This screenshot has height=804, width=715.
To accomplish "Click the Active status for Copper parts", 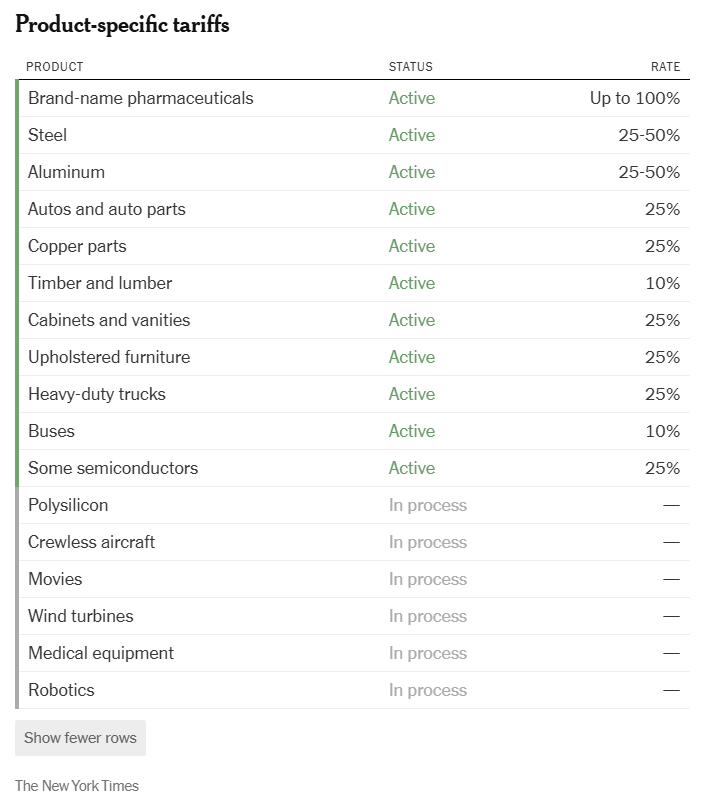I will (411, 246).
